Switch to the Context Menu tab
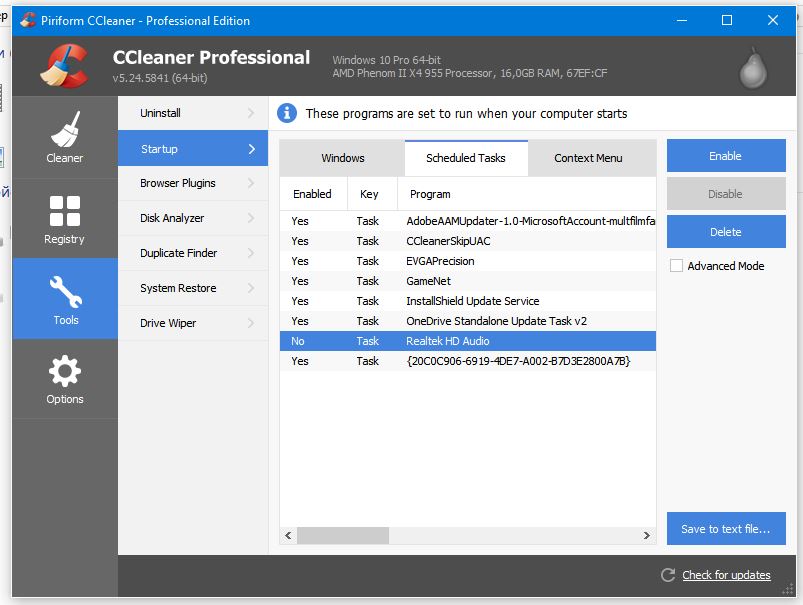Screen dimensions: 803x605 [x=588, y=158]
